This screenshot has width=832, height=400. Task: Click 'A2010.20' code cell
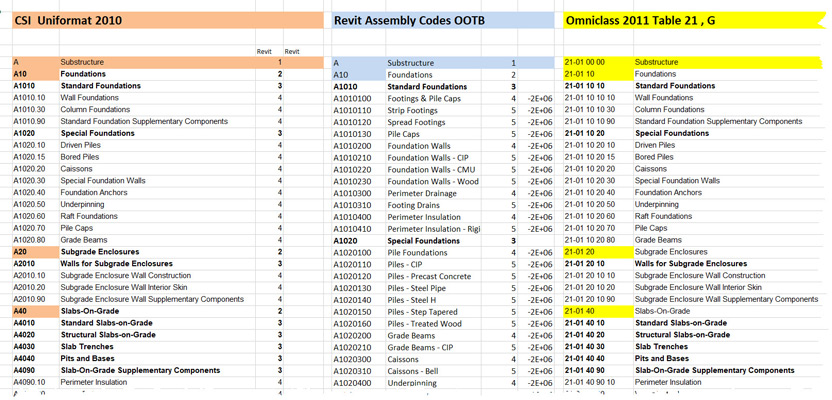tap(36, 288)
